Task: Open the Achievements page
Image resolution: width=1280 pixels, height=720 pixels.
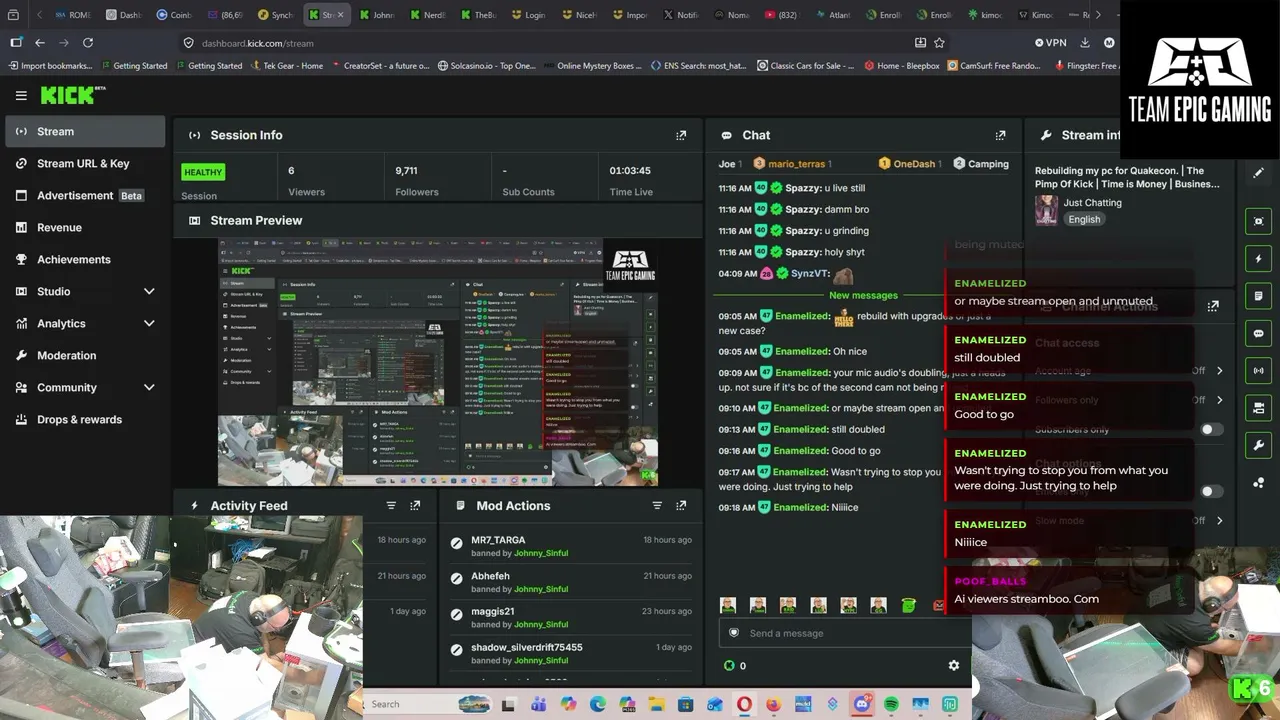Action: (x=85, y=259)
